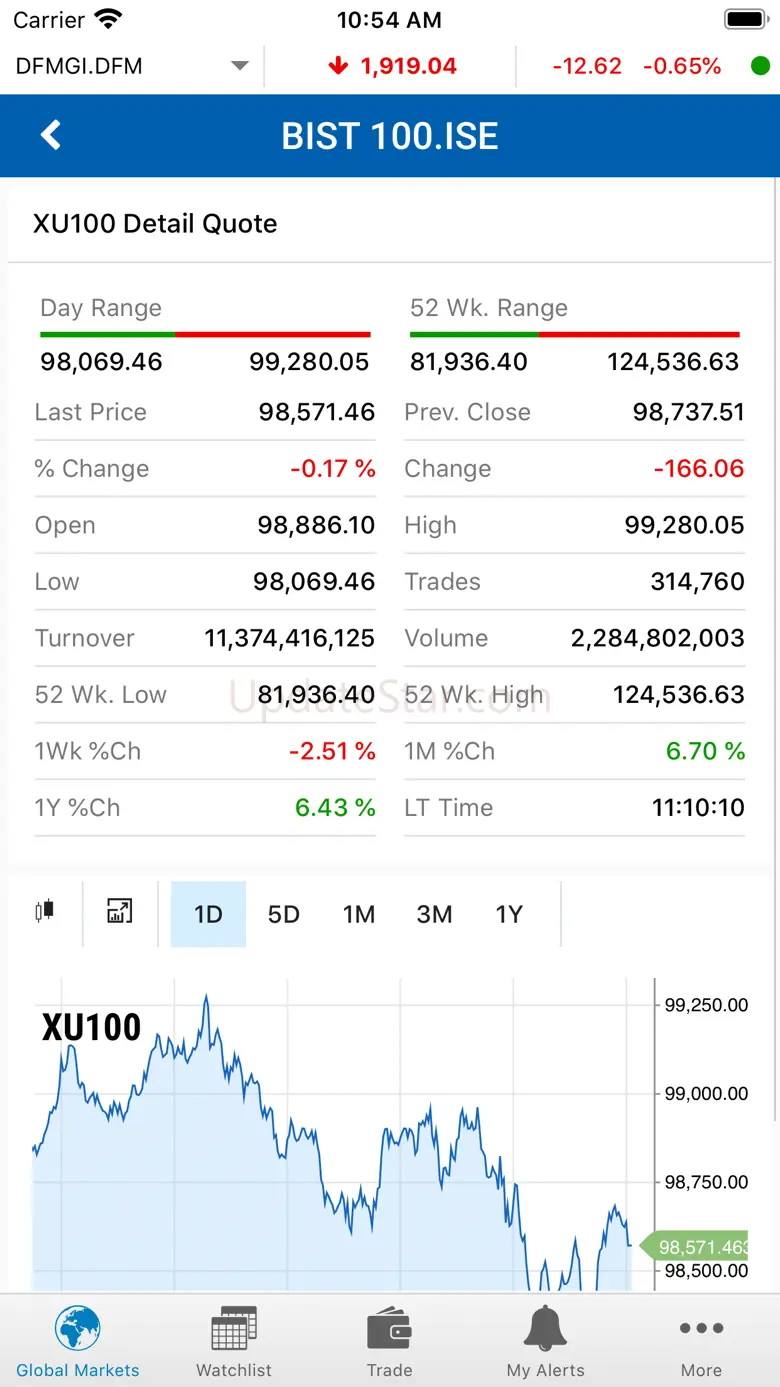Open the Trade wallet icon

tap(389, 1330)
